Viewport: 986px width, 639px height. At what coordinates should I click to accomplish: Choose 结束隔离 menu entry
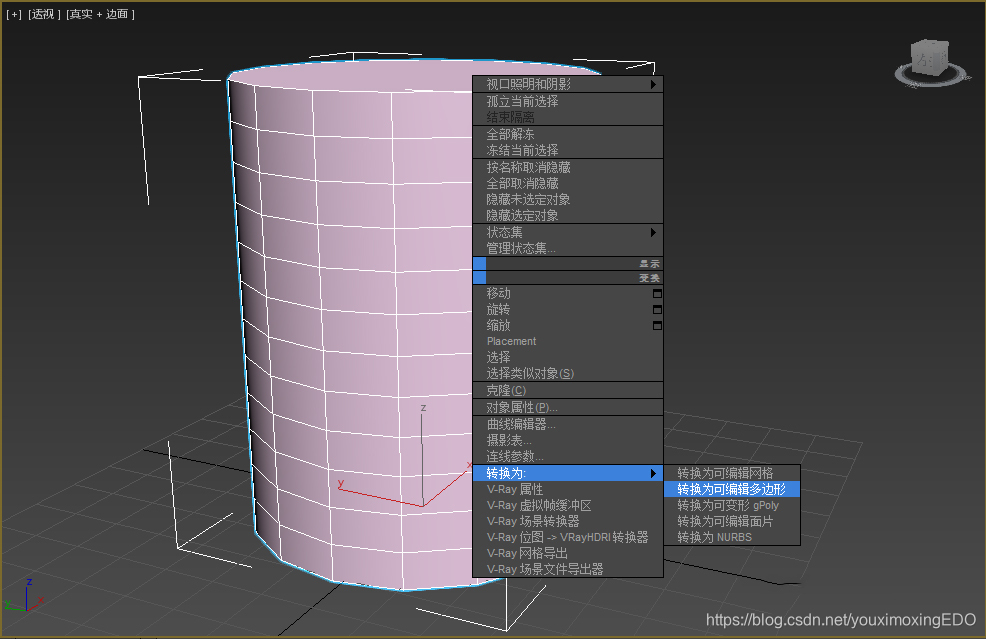point(568,118)
